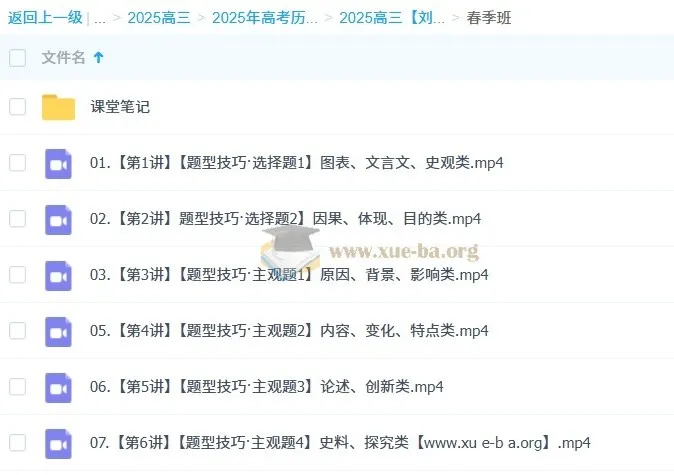Expand the collapsed '...' breadcrumb path

(100, 17)
